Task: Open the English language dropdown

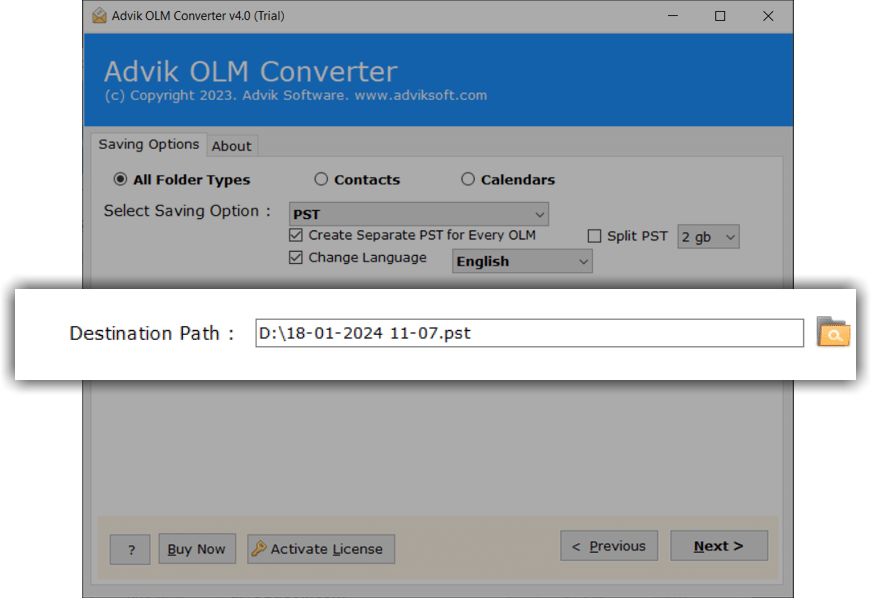Action: (522, 261)
